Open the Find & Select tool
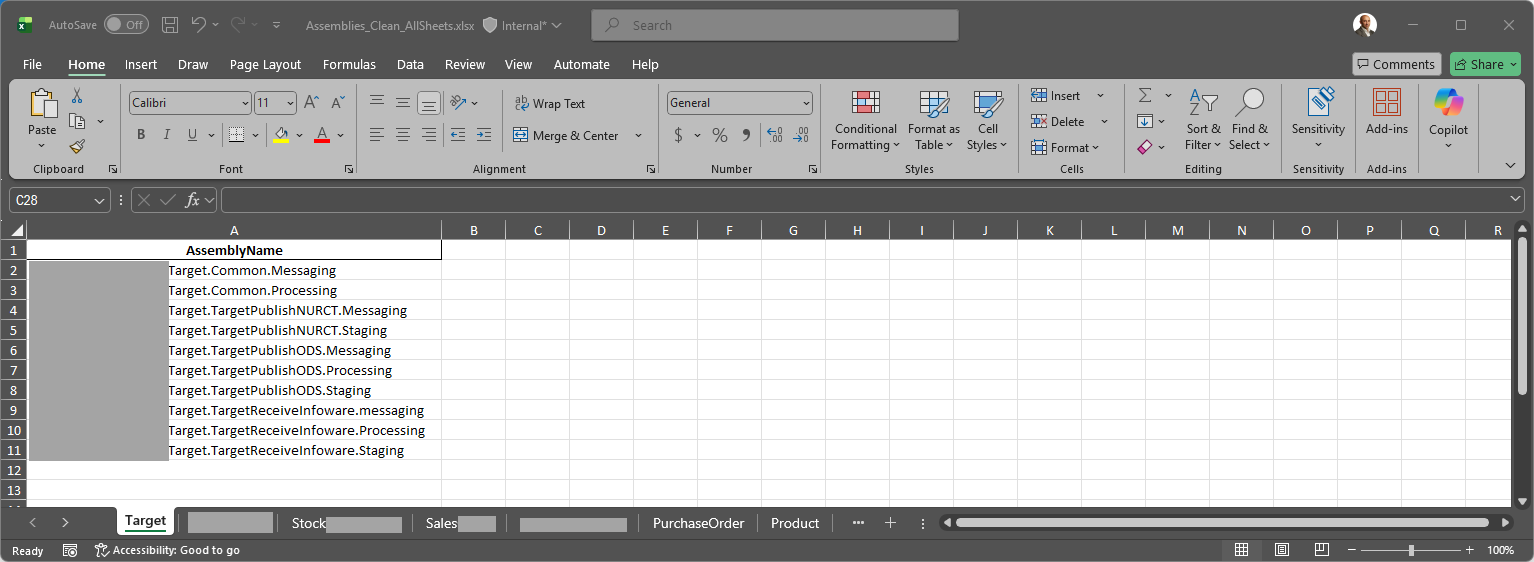This screenshot has height=562, width=1534. [x=1249, y=121]
